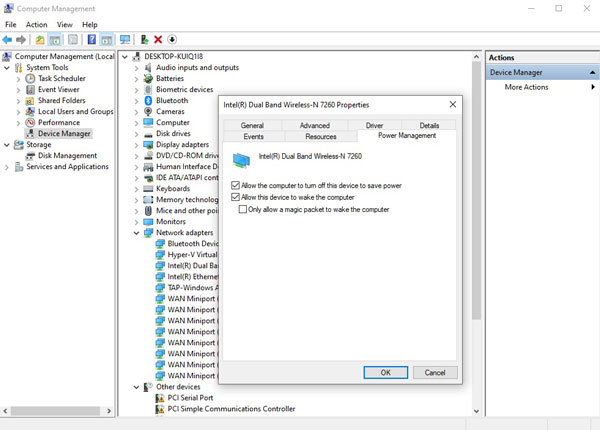
Task: Click the Performance icon in sidebar
Action: [x=30, y=123]
